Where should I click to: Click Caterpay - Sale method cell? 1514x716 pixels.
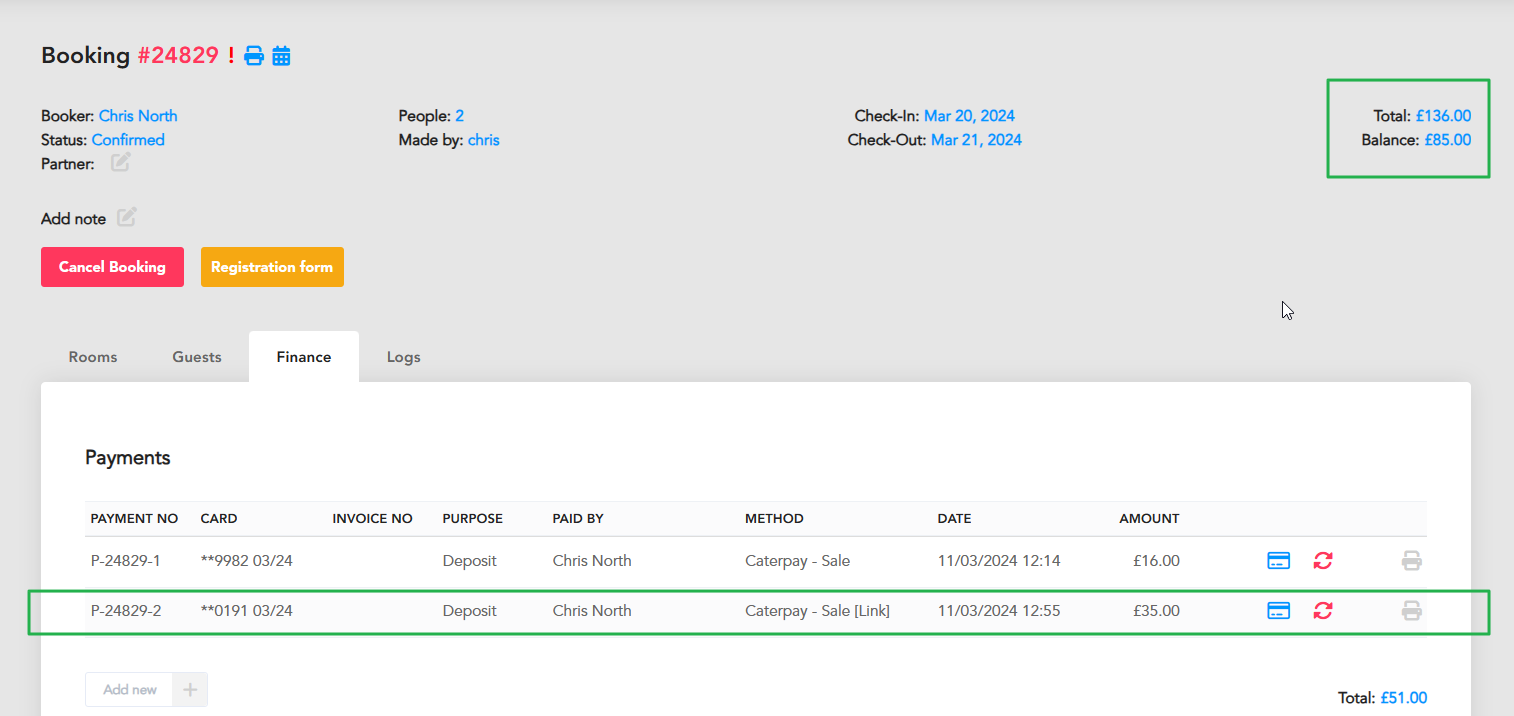[x=797, y=561]
